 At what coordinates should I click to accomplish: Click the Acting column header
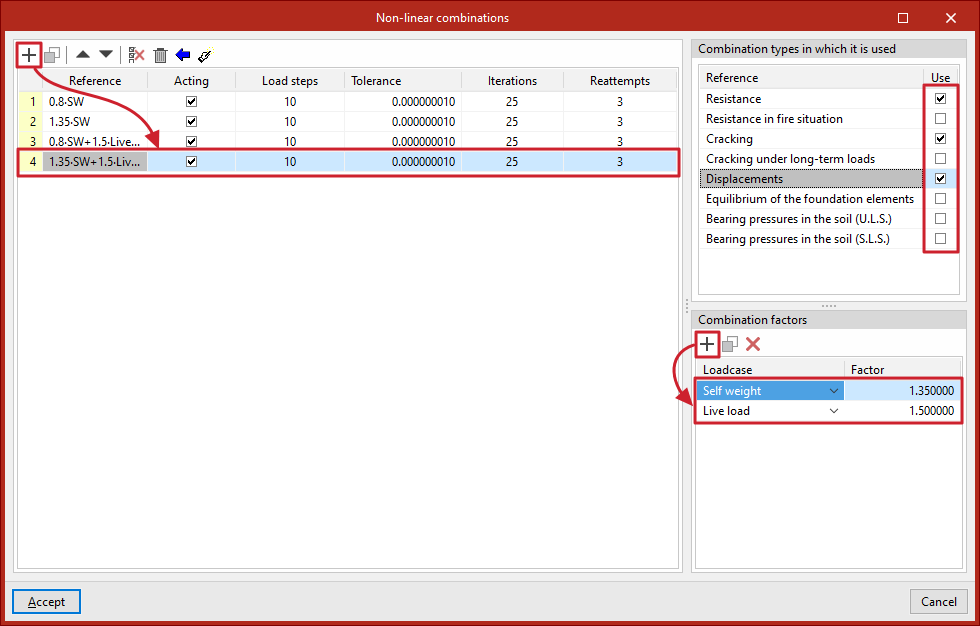191,81
